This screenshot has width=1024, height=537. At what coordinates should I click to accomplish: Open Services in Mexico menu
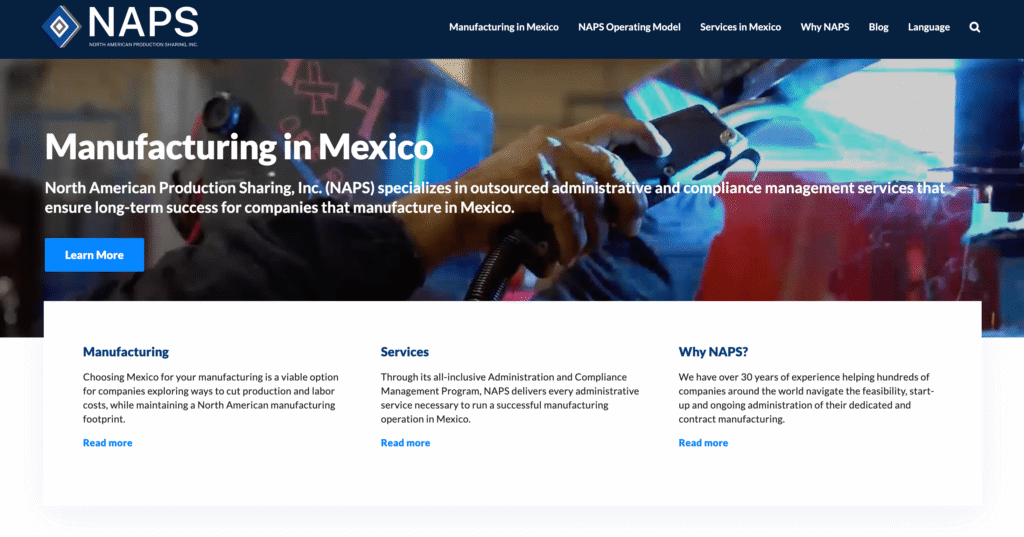pyautogui.click(x=740, y=27)
